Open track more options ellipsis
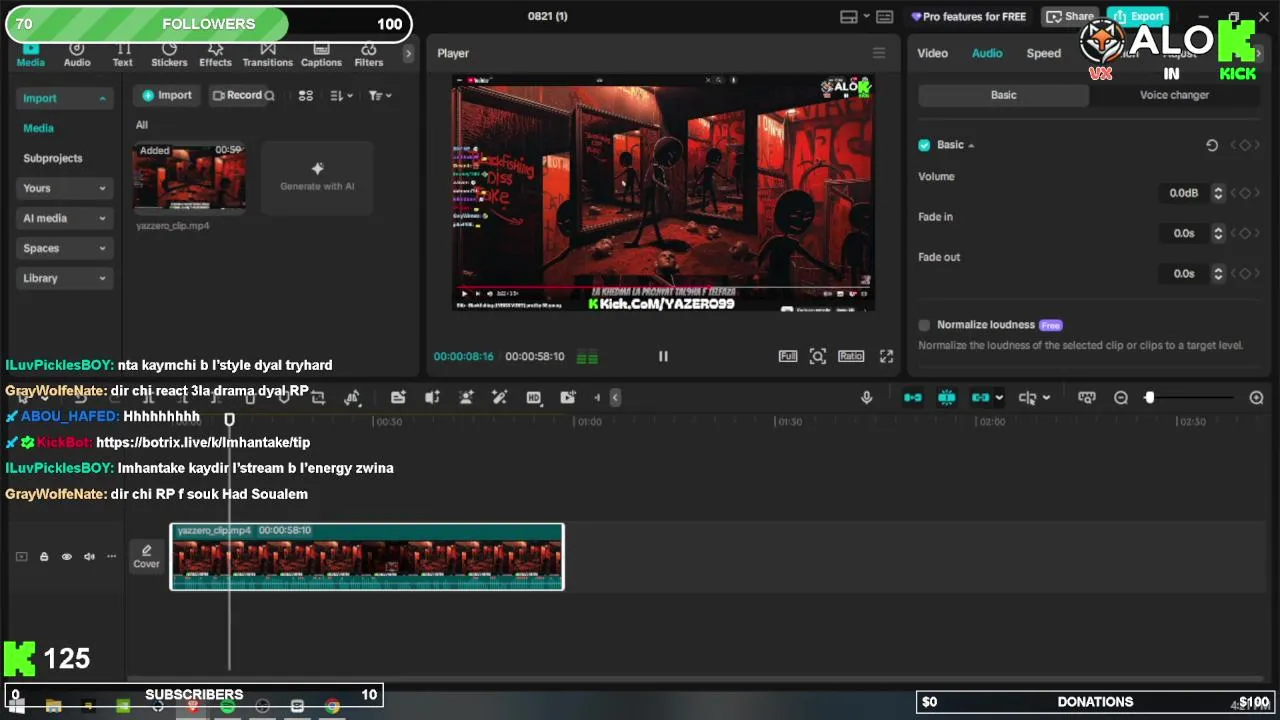Viewport: 1280px width, 720px height. [111, 557]
